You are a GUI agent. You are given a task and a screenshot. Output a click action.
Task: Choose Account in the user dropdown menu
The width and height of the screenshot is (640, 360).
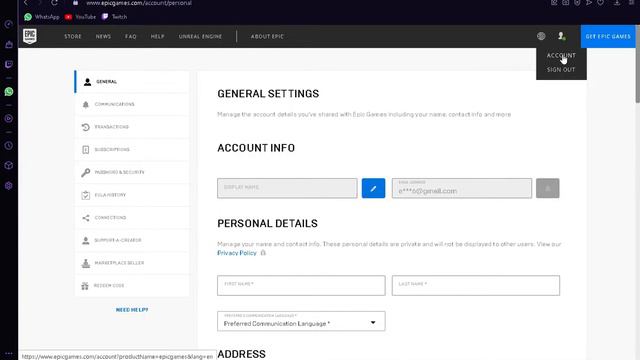[x=561, y=56]
